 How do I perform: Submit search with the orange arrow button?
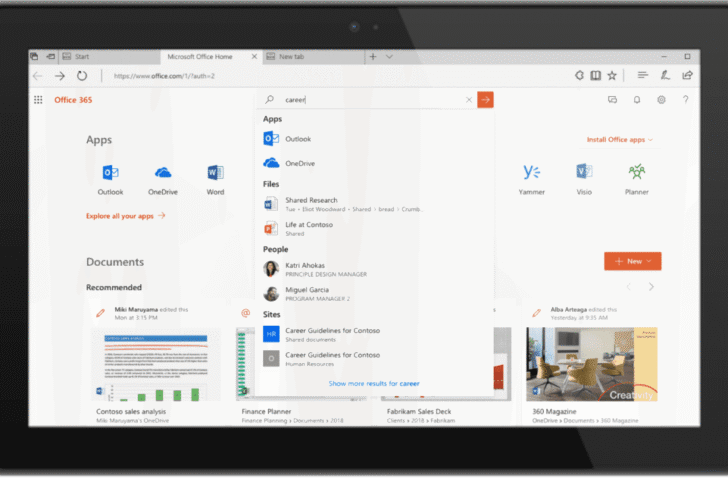tap(485, 100)
